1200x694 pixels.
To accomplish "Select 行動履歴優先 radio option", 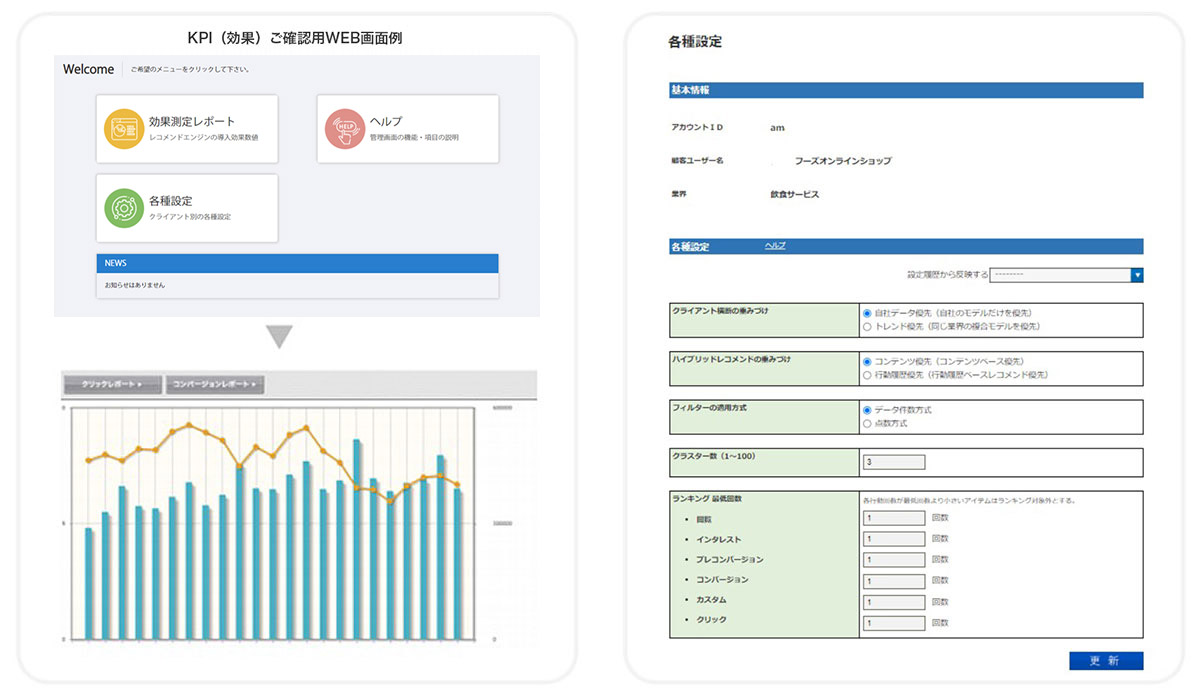I will (867, 375).
